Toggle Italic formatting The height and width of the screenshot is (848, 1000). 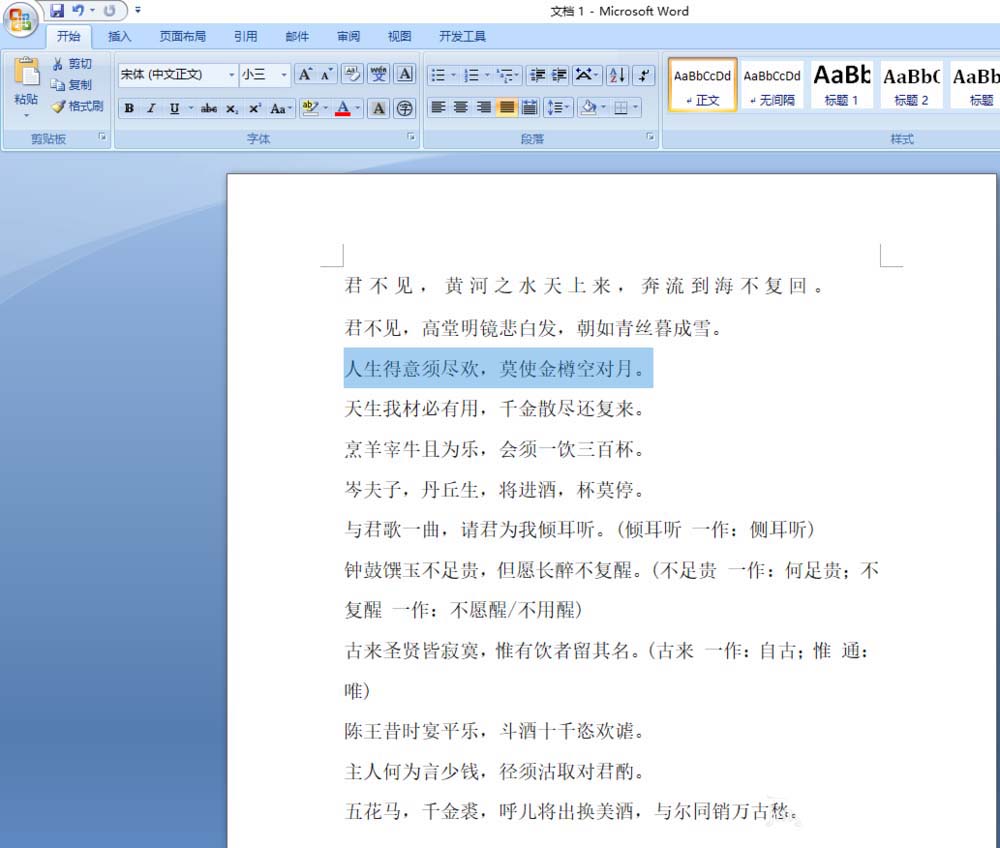(x=151, y=108)
